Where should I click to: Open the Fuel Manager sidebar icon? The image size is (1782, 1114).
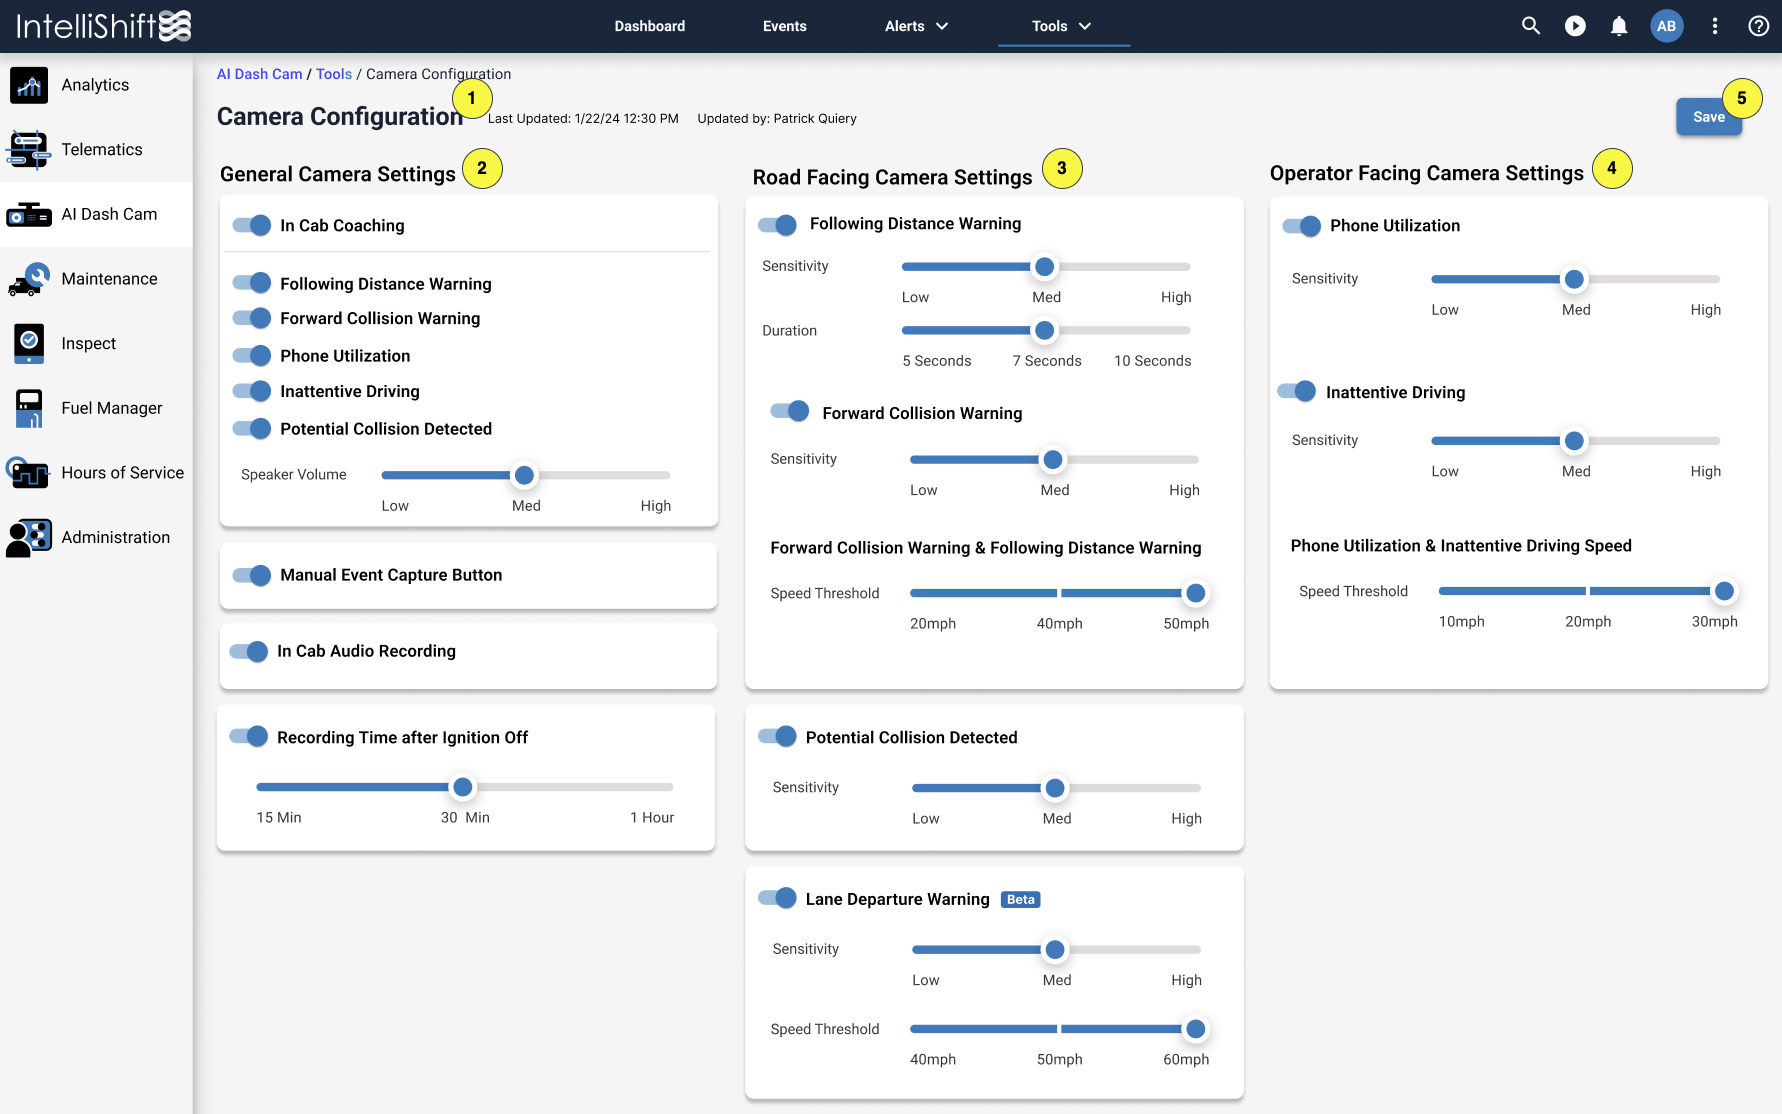29,408
